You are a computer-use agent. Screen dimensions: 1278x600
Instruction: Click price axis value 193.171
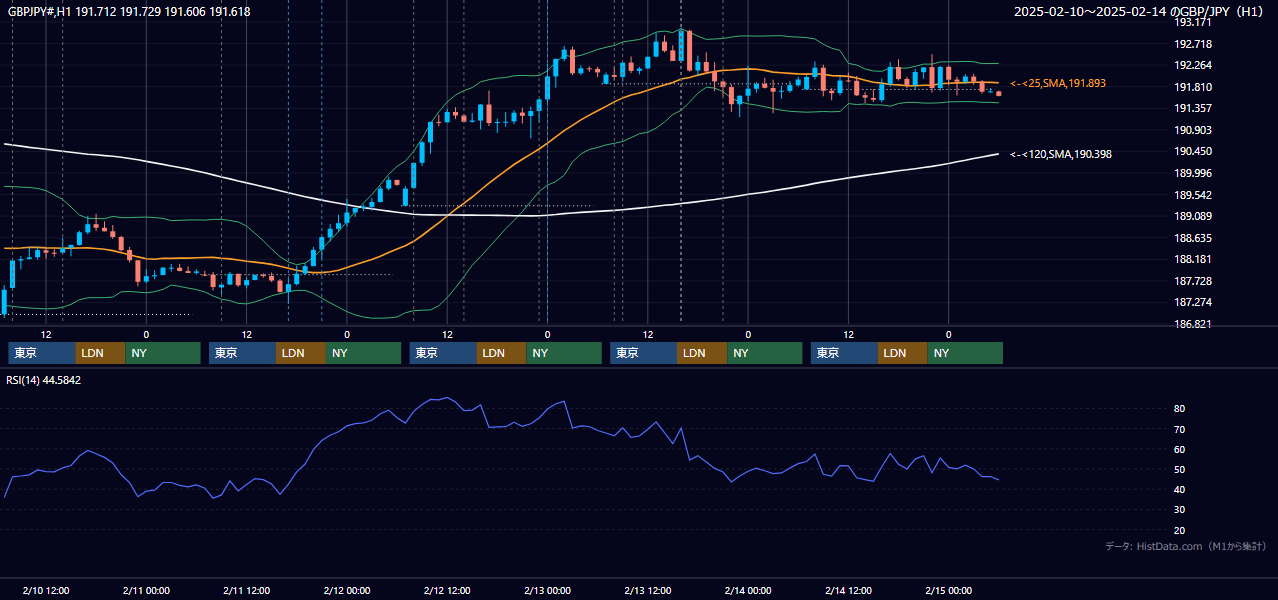[1193, 22]
